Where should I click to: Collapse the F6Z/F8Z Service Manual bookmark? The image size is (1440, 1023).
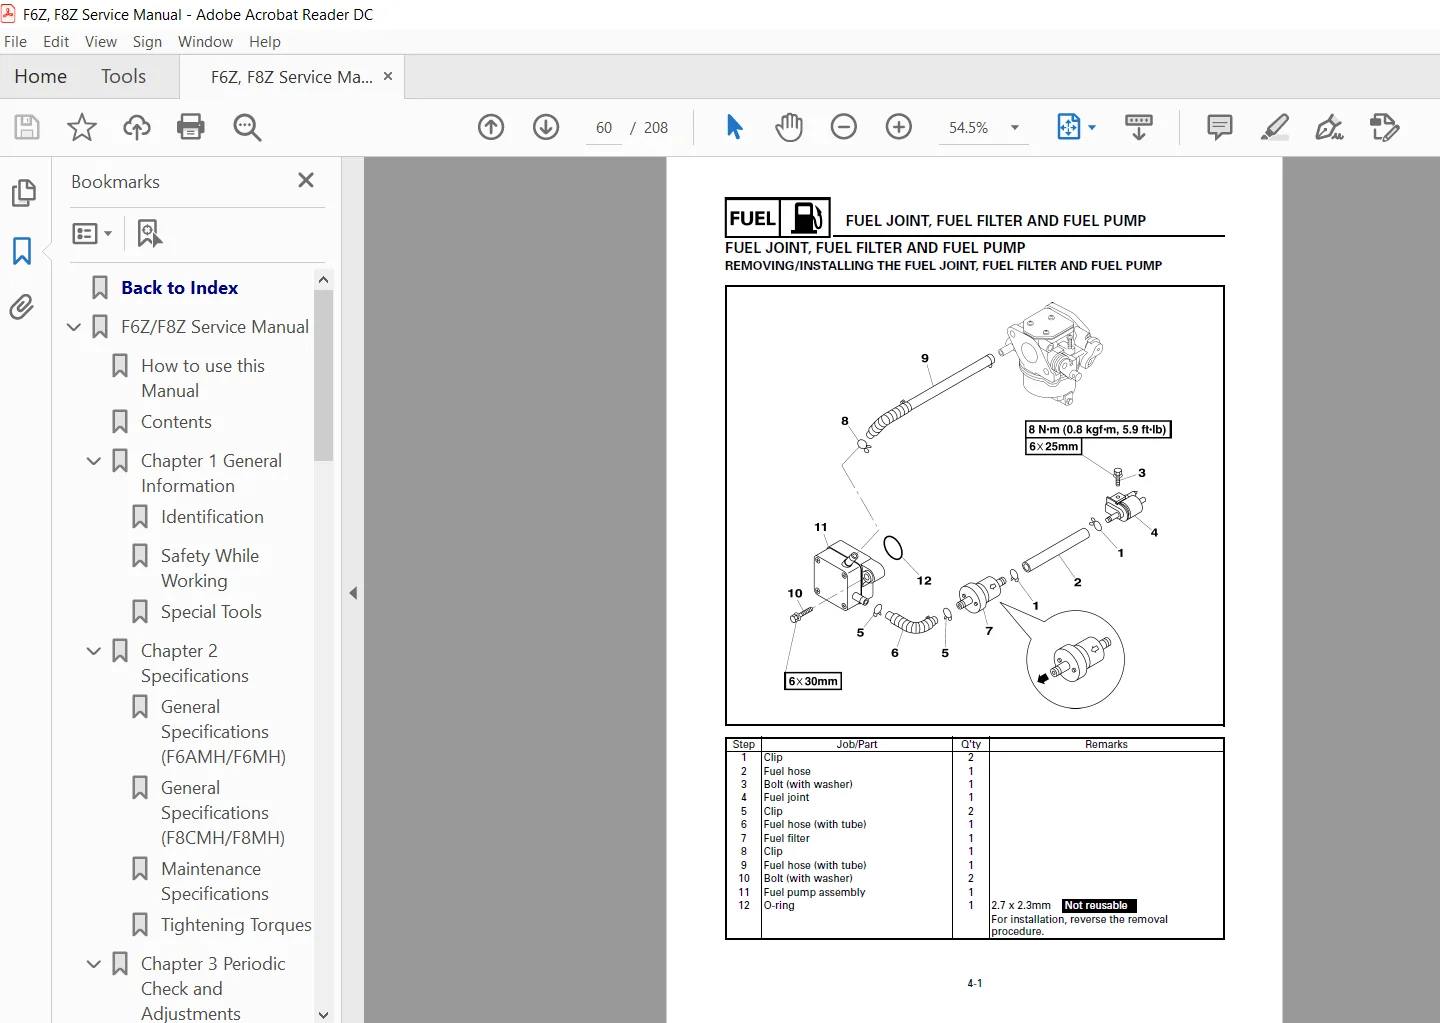tap(73, 327)
